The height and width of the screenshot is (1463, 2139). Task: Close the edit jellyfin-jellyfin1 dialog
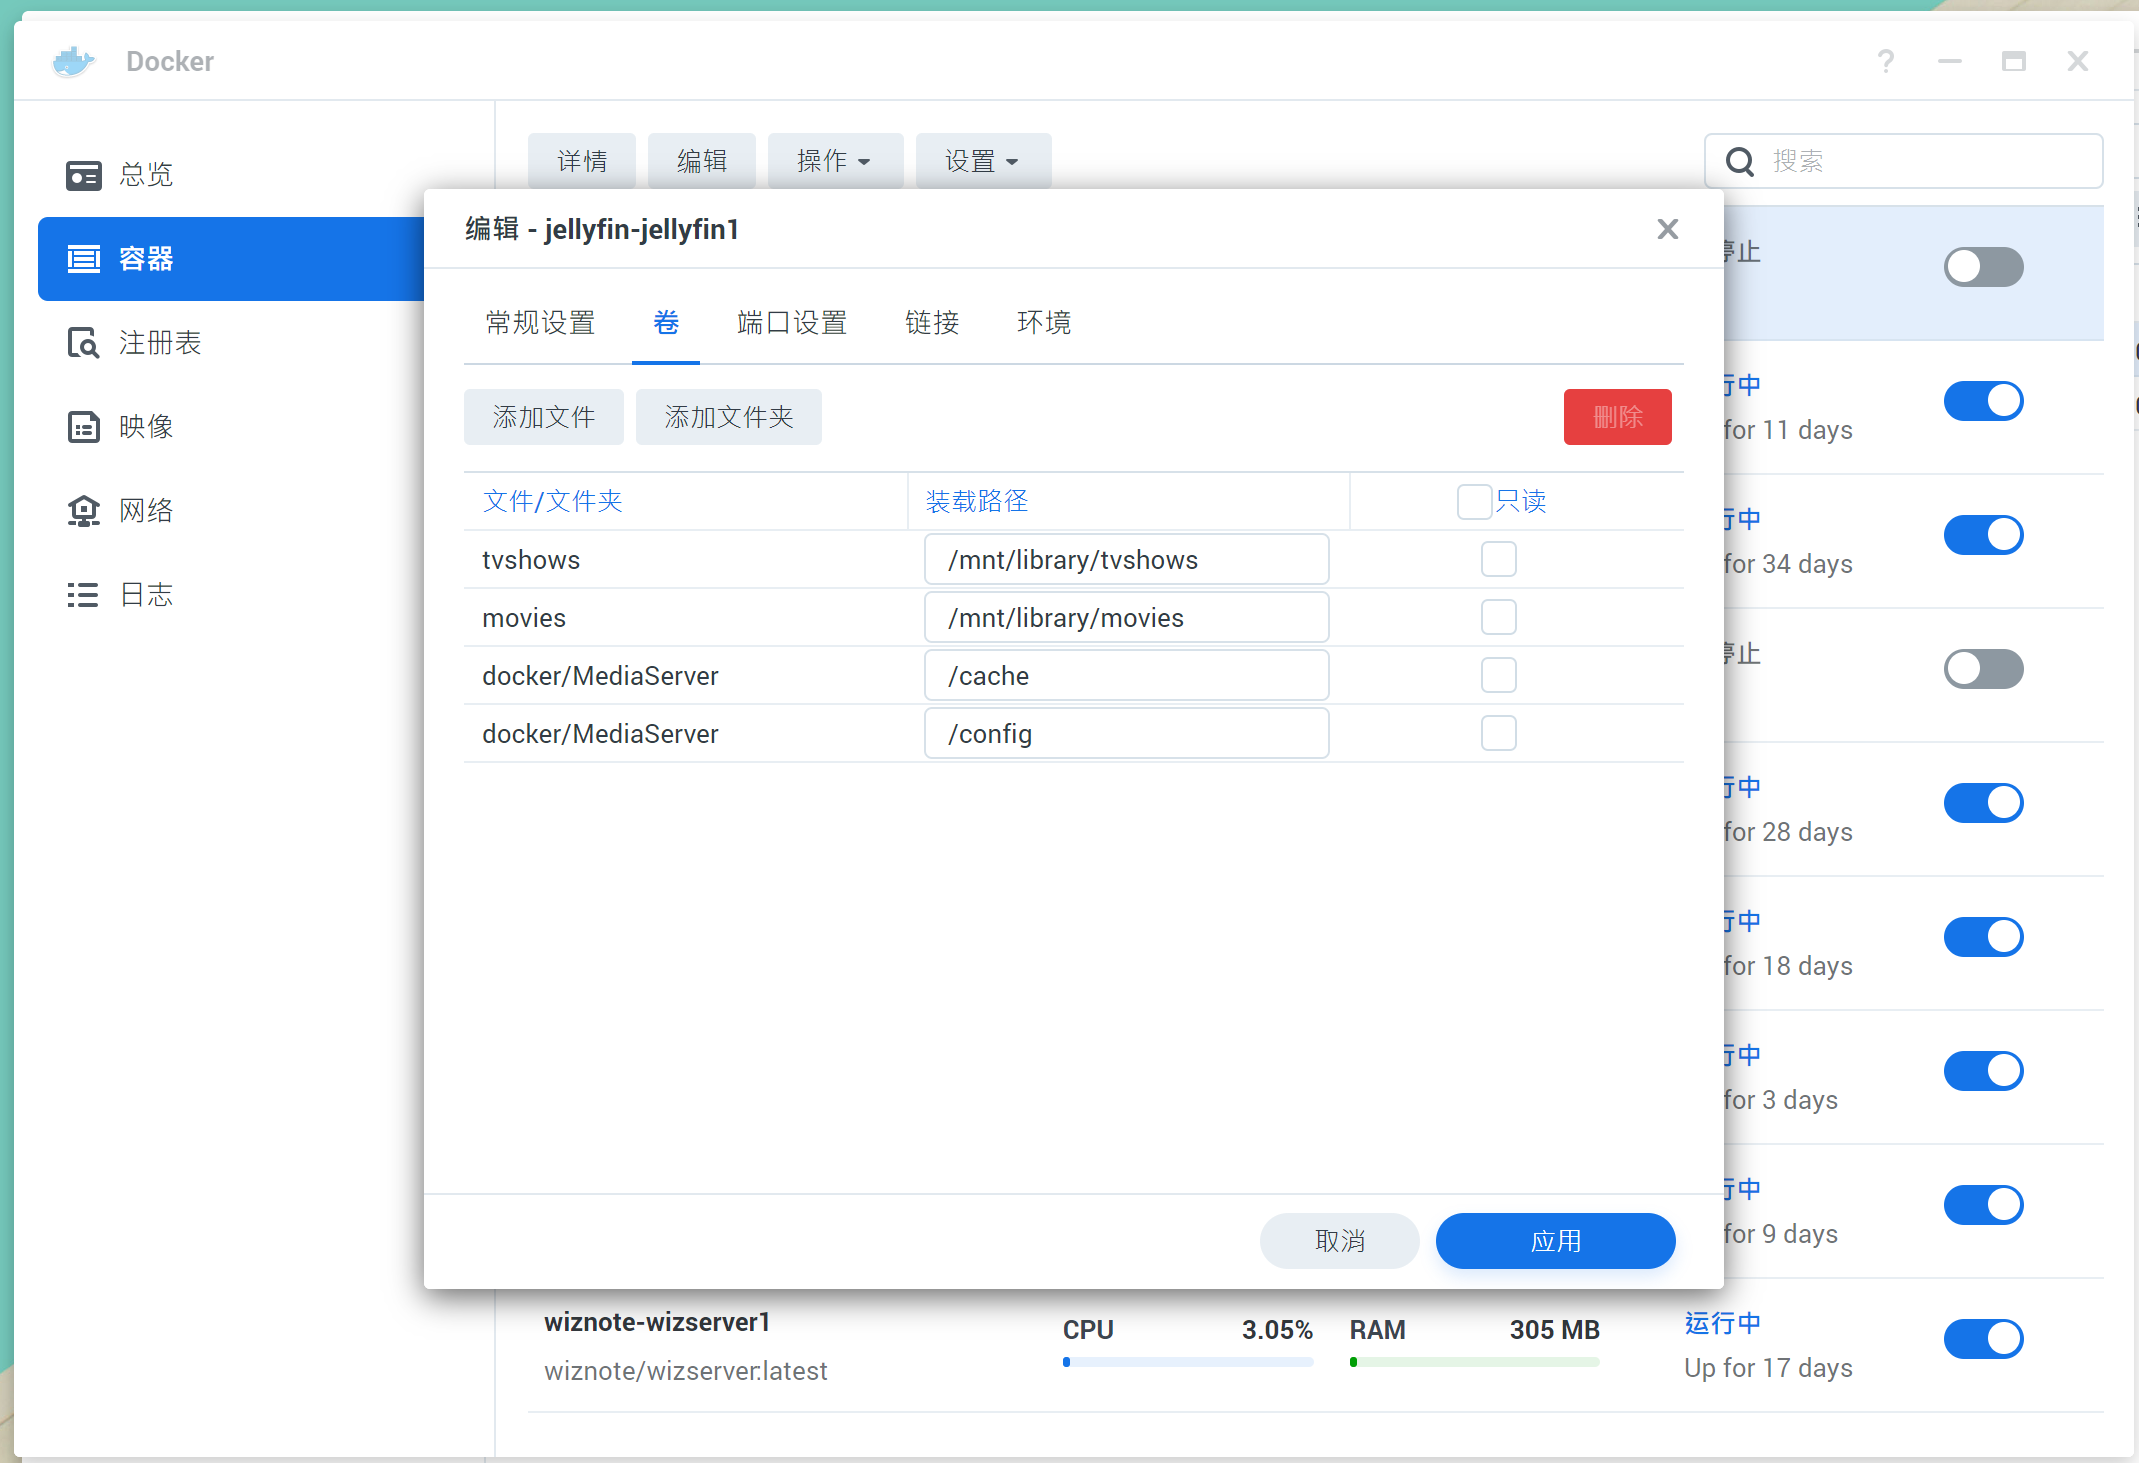[1667, 229]
